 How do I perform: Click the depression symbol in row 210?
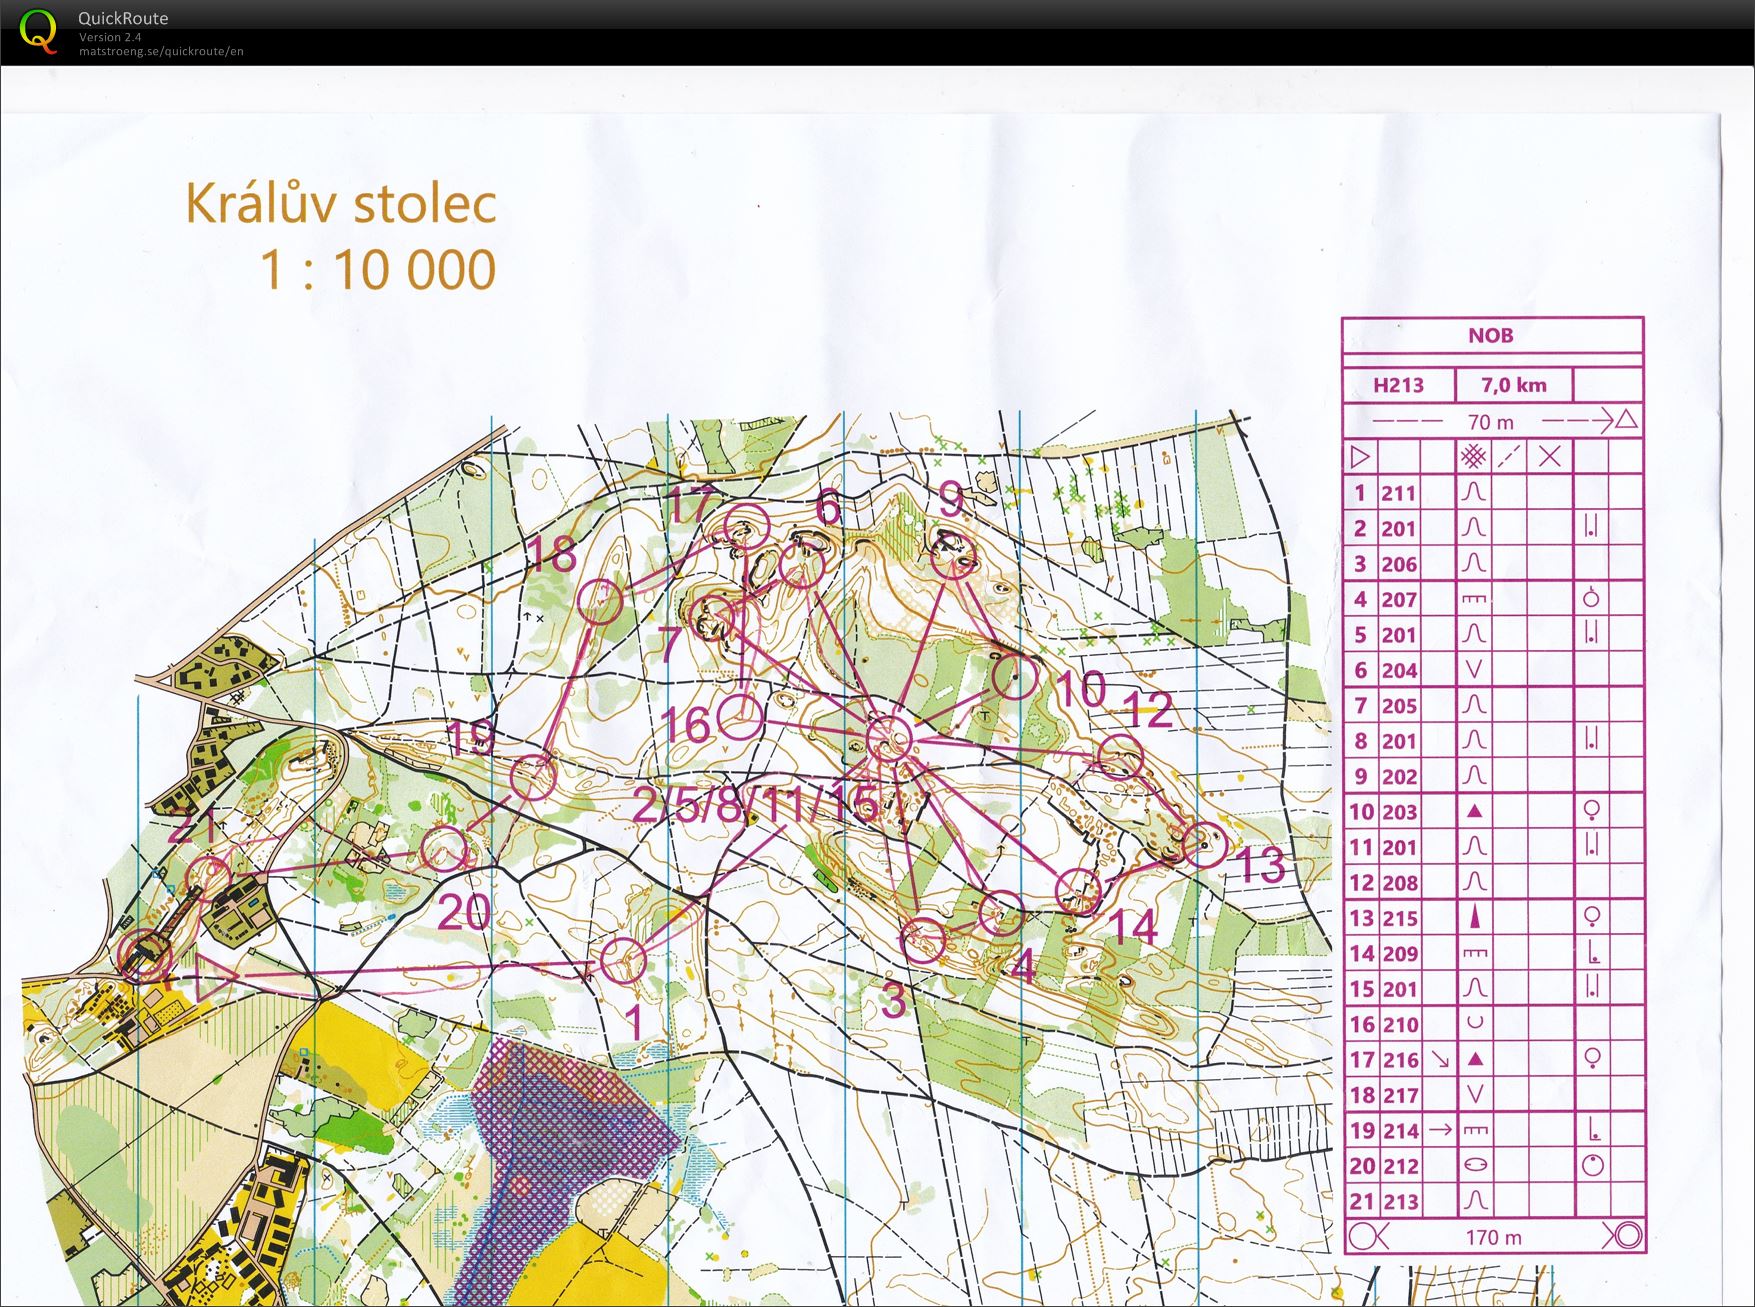pyautogui.click(x=1474, y=1023)
